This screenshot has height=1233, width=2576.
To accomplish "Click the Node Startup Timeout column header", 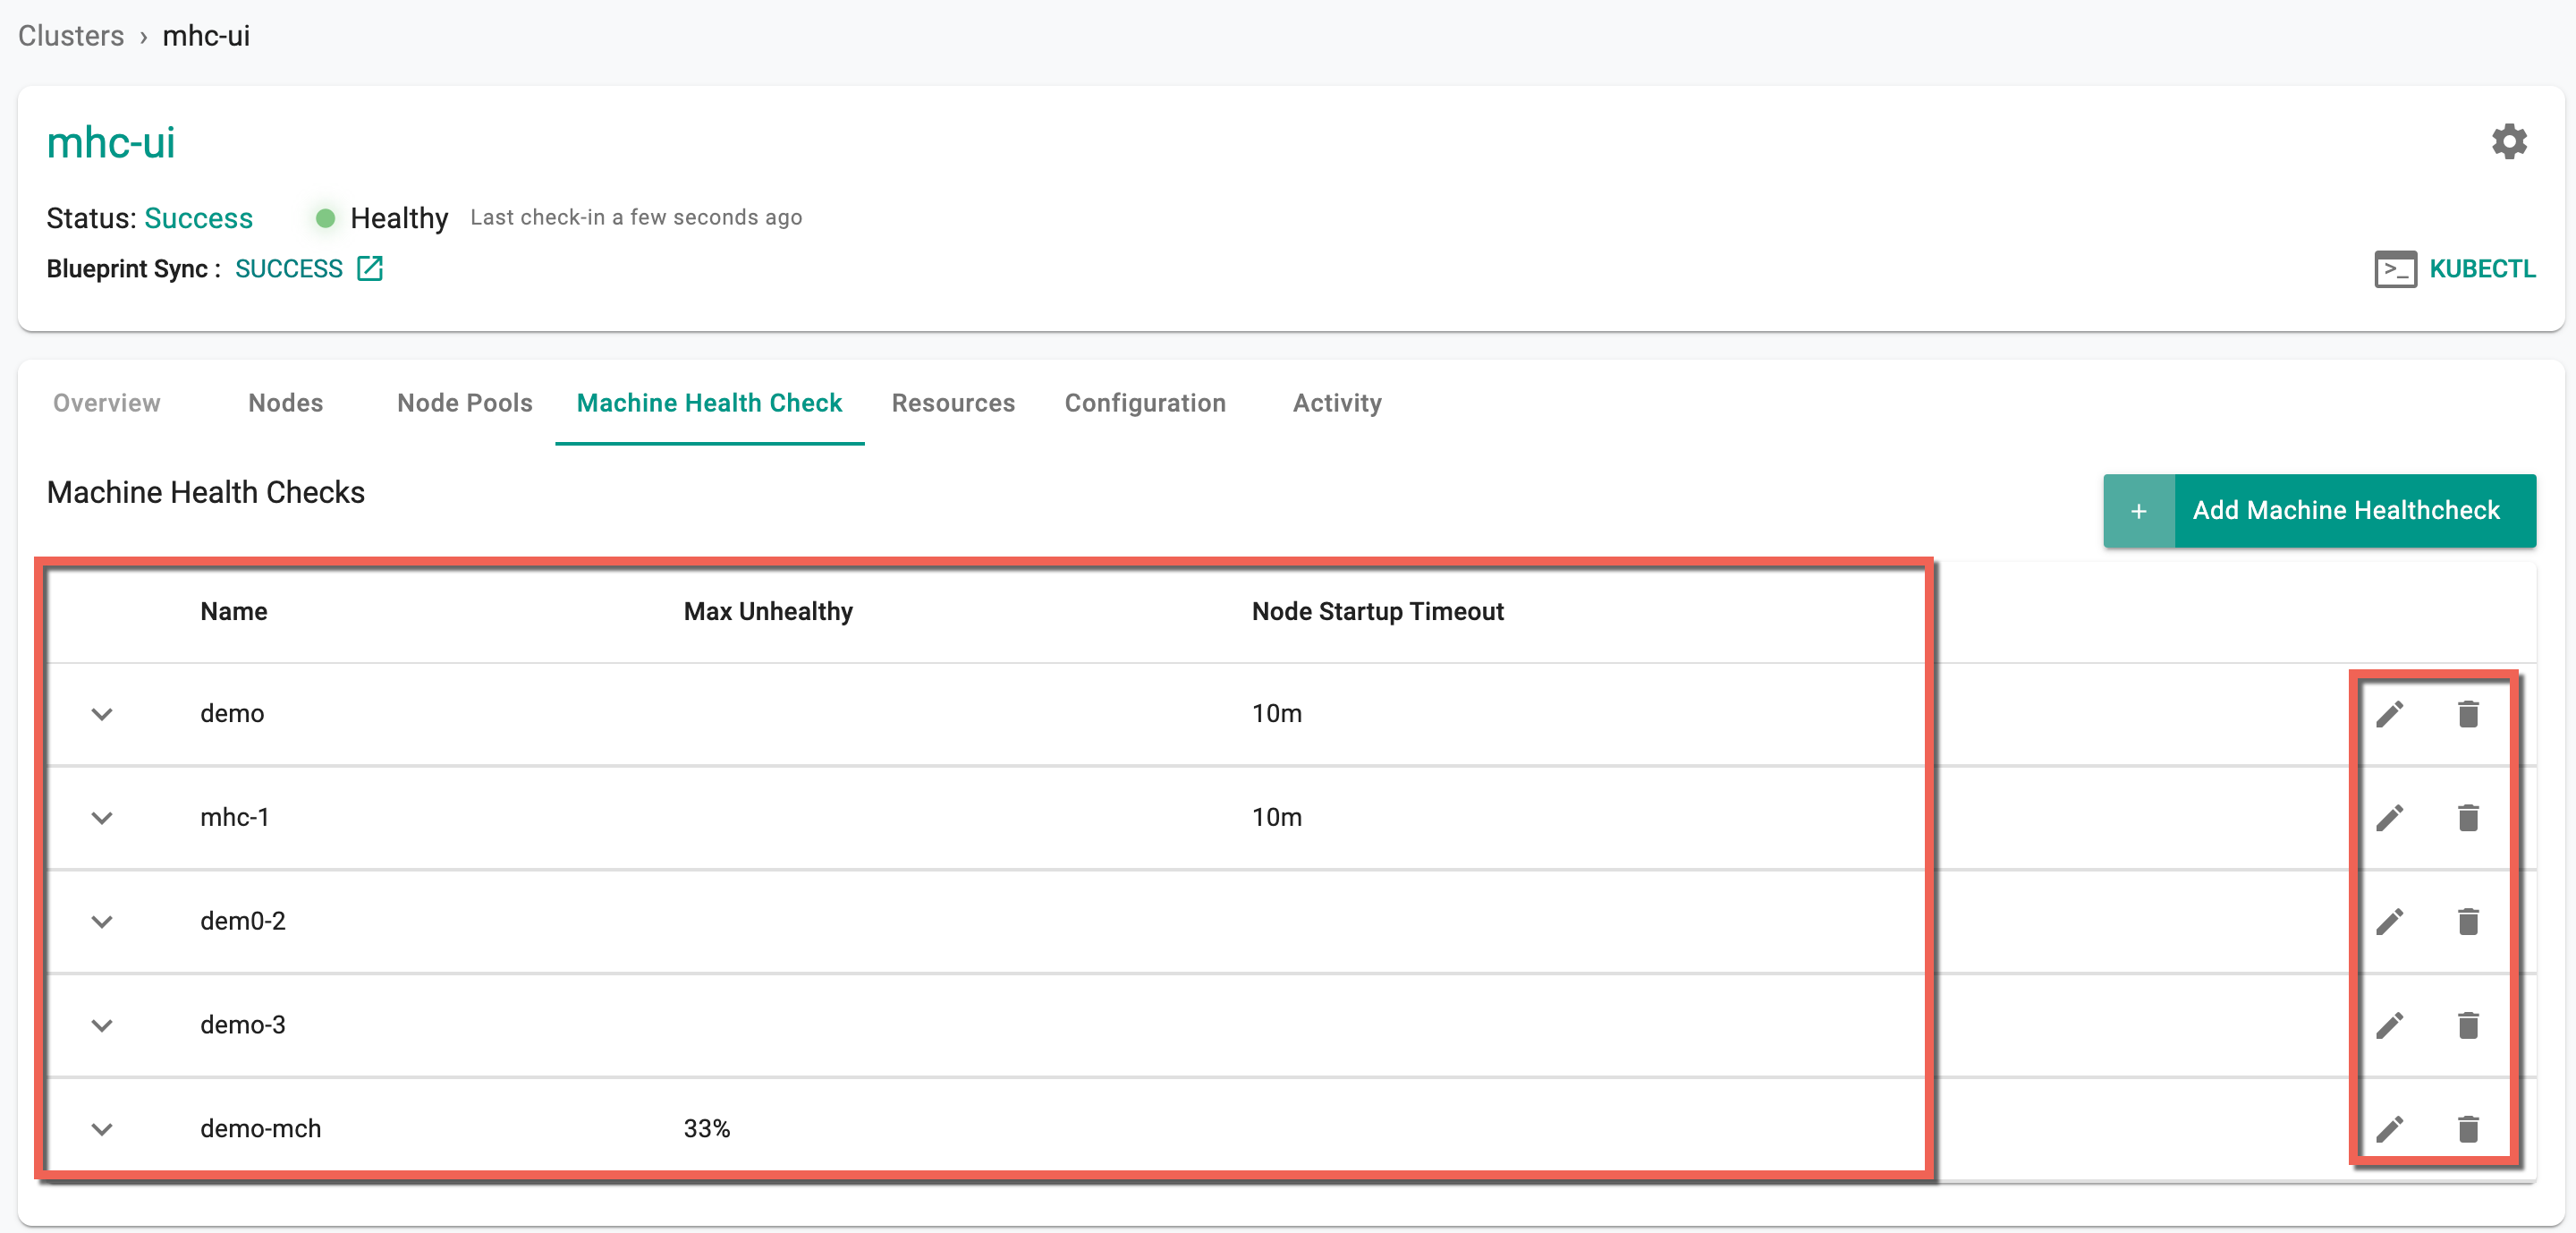I will click(1377, 611).
